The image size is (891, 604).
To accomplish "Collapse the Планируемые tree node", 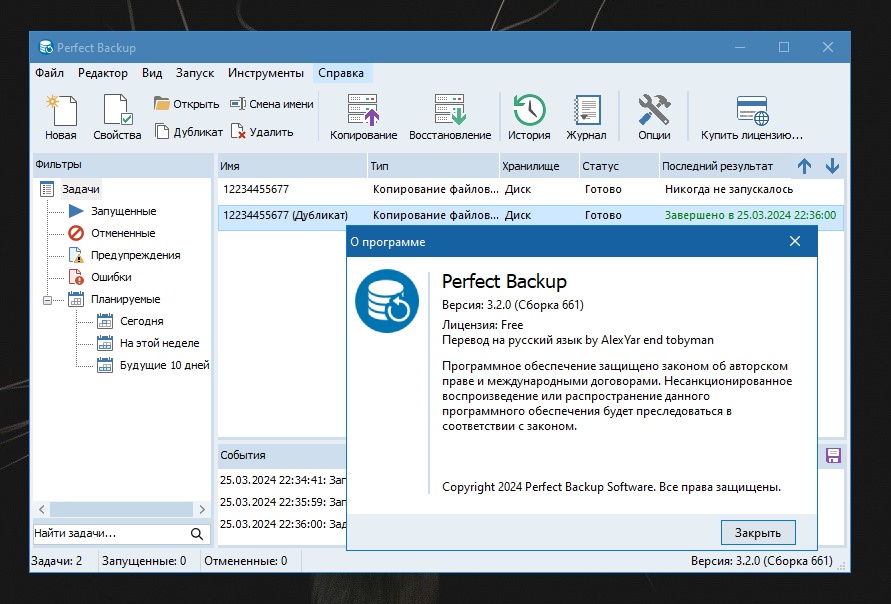I will [48, 299].
